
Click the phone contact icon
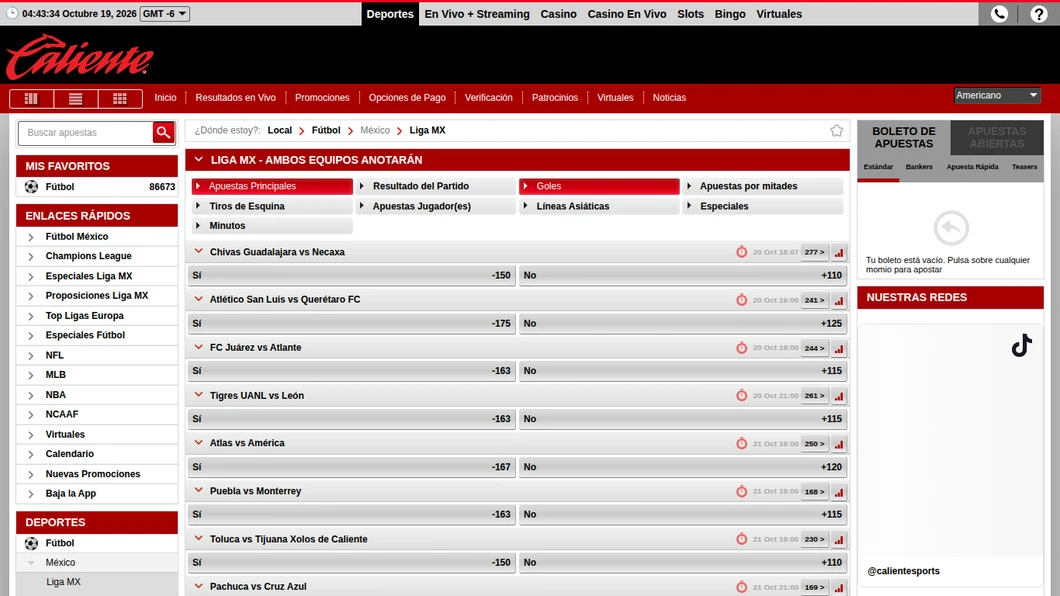click(999, 14)
